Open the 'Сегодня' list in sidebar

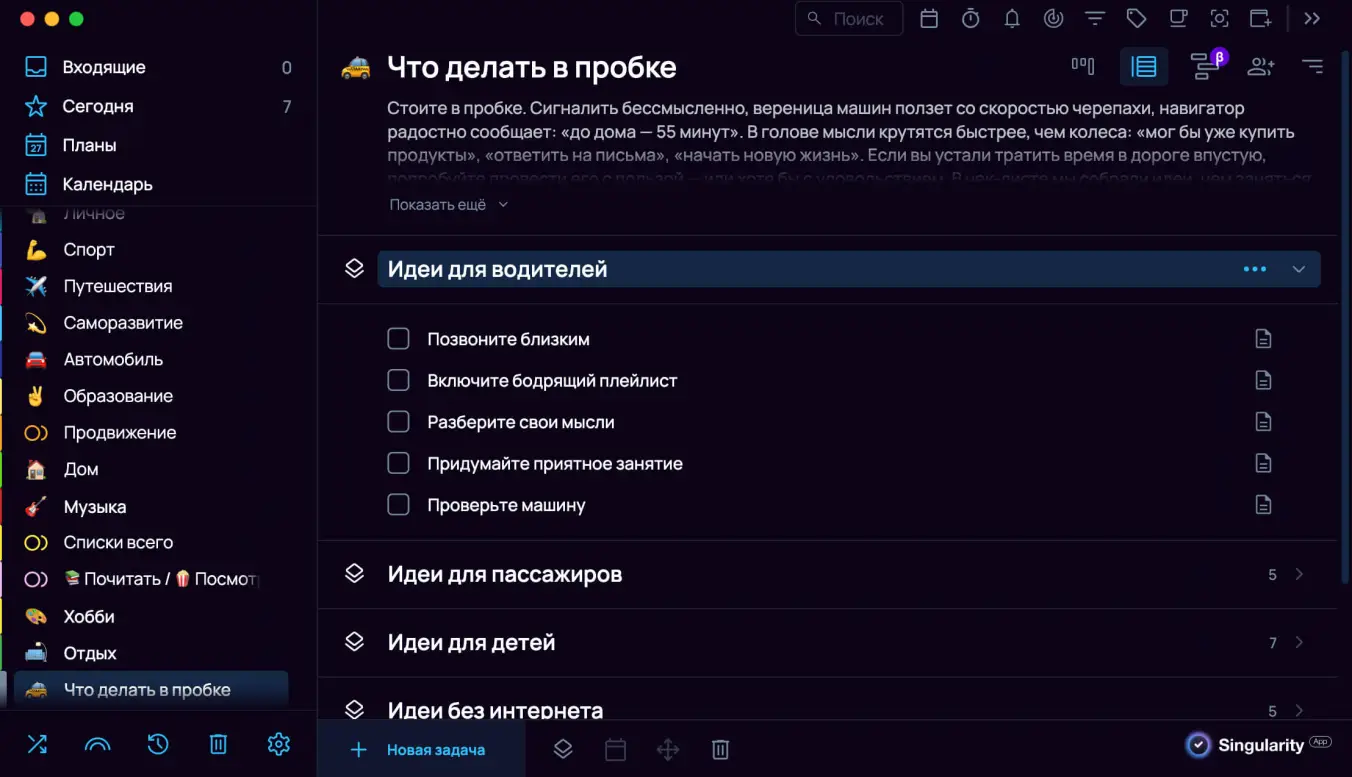(95, 106)
